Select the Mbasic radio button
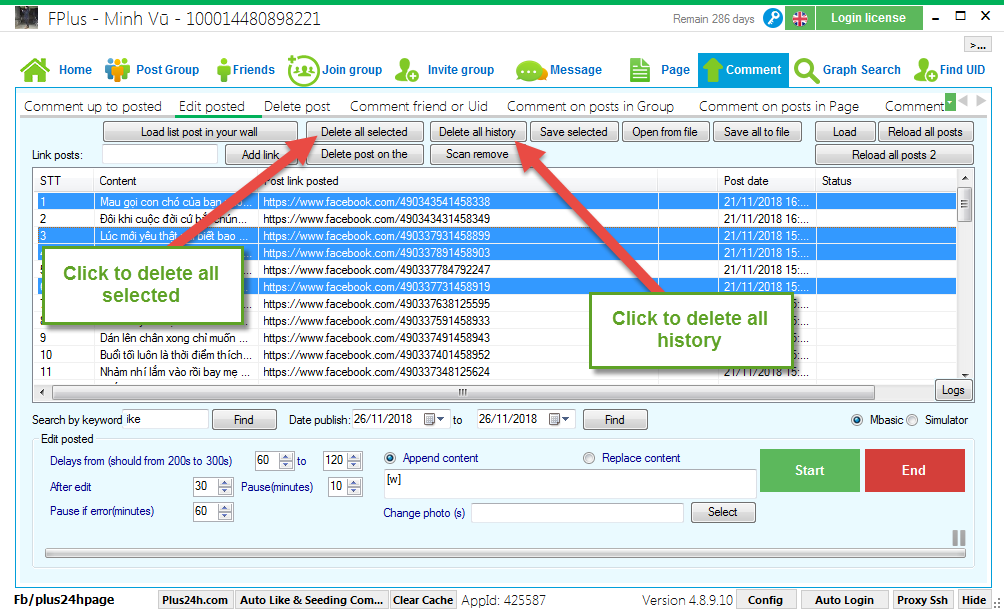 point(857,420)
